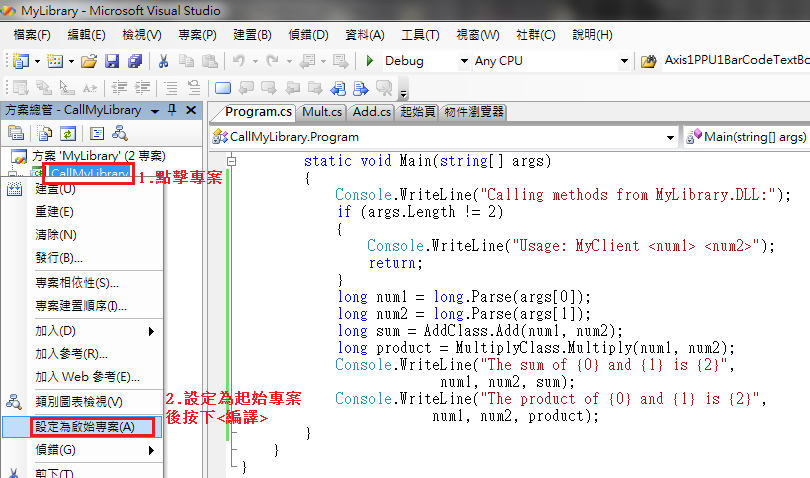The width and height of the screenshot is (810, 478).
Task: Open the 工具(T) menu
Action: (x=420, y=35)
